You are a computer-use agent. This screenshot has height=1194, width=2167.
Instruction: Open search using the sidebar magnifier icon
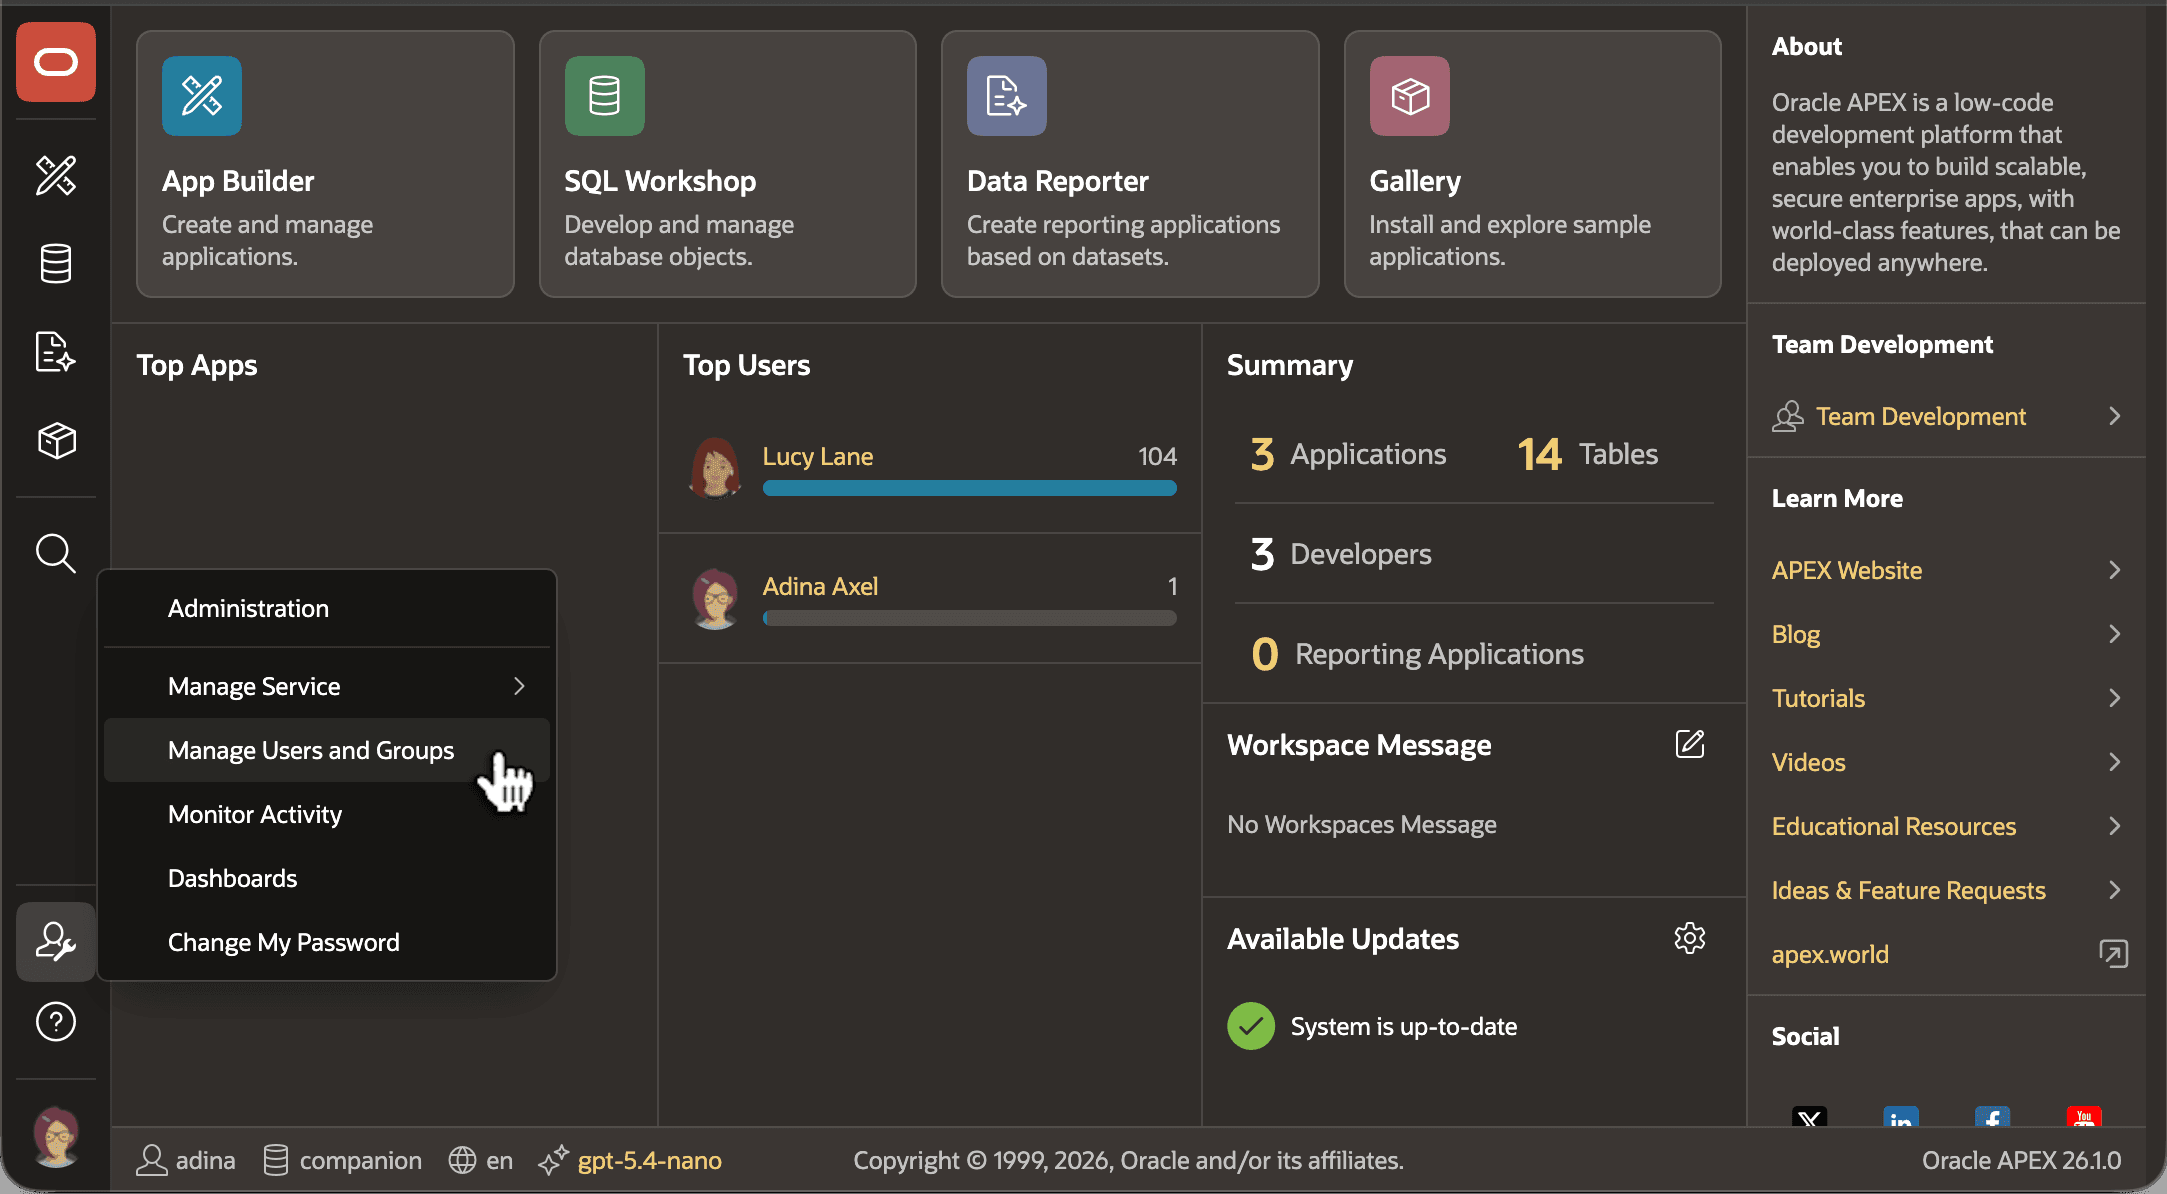coord(56,552)
